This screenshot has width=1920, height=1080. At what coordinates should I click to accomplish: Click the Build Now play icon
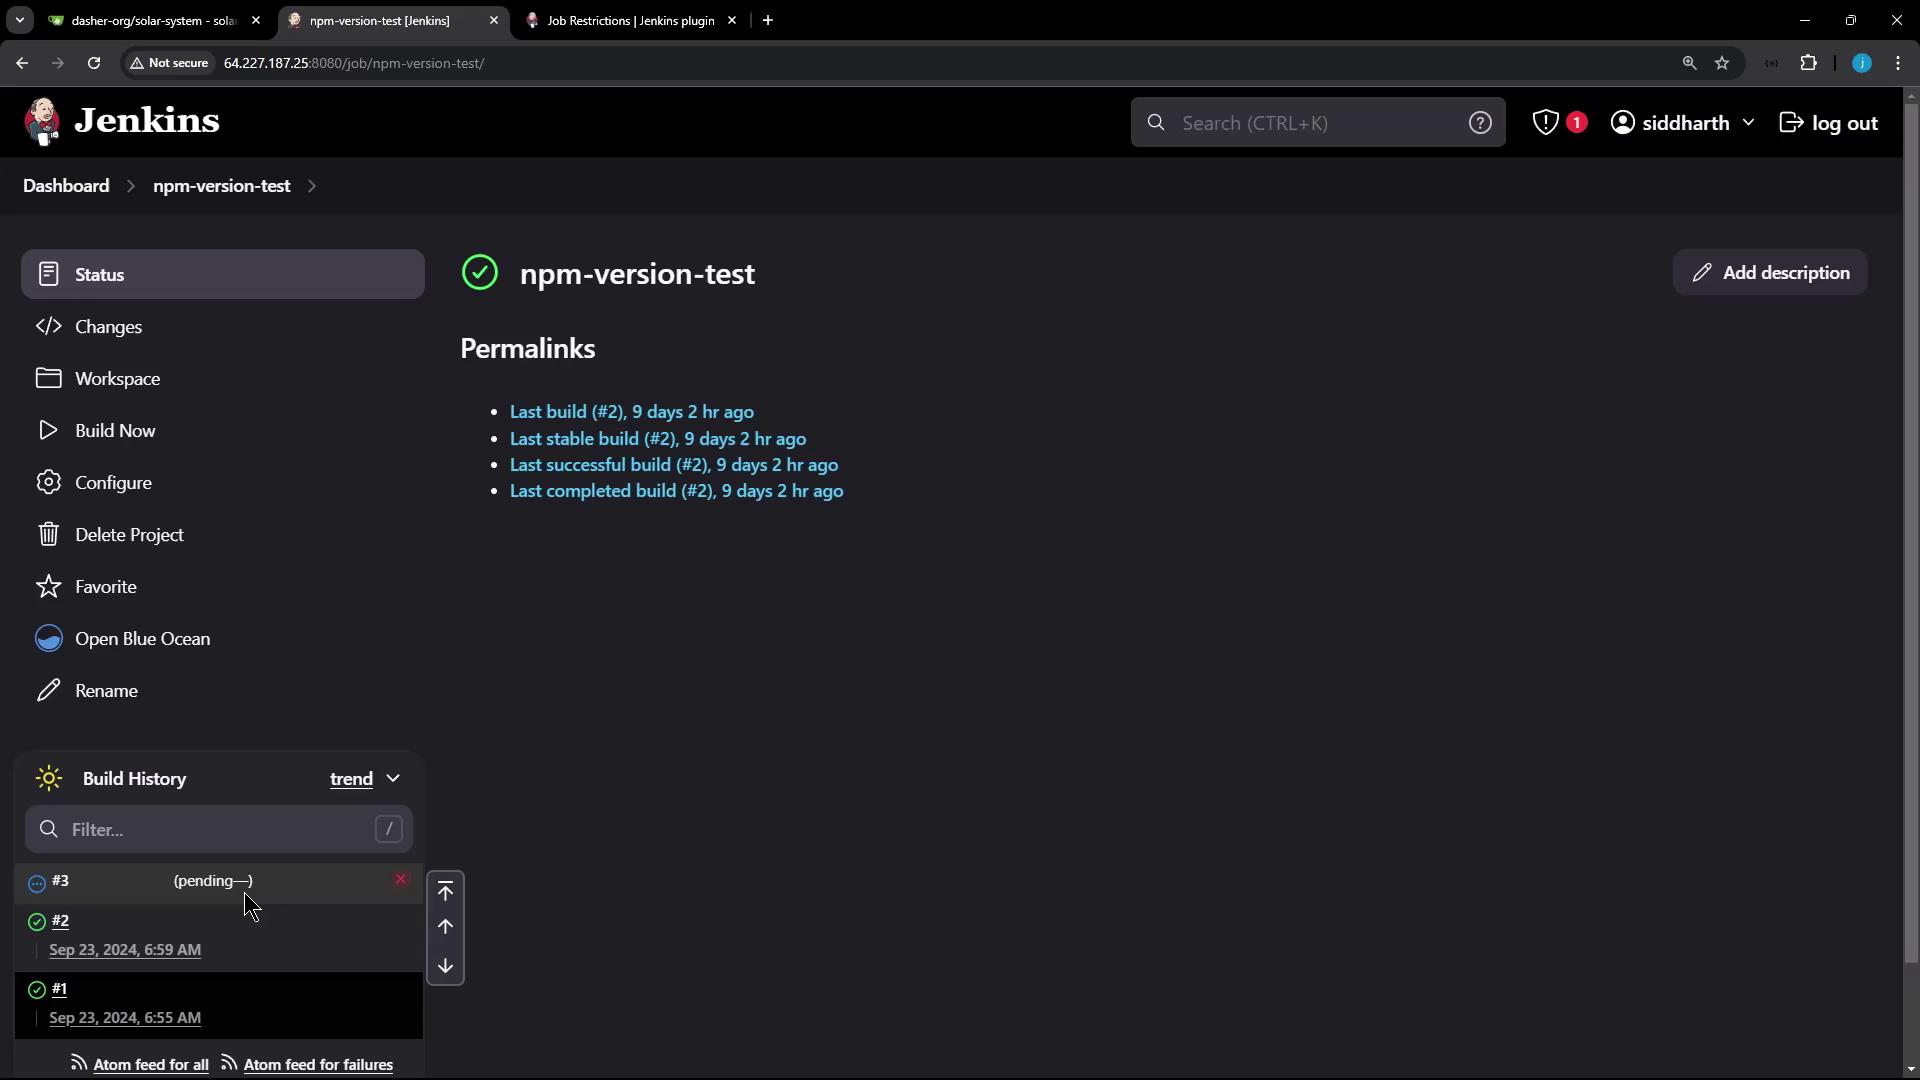(48, 431)
